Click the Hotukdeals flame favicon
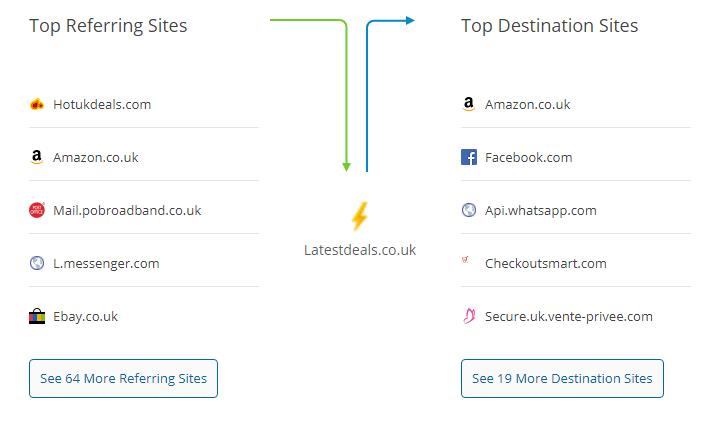This screenshot has height=428, width=713. point(37,104)
